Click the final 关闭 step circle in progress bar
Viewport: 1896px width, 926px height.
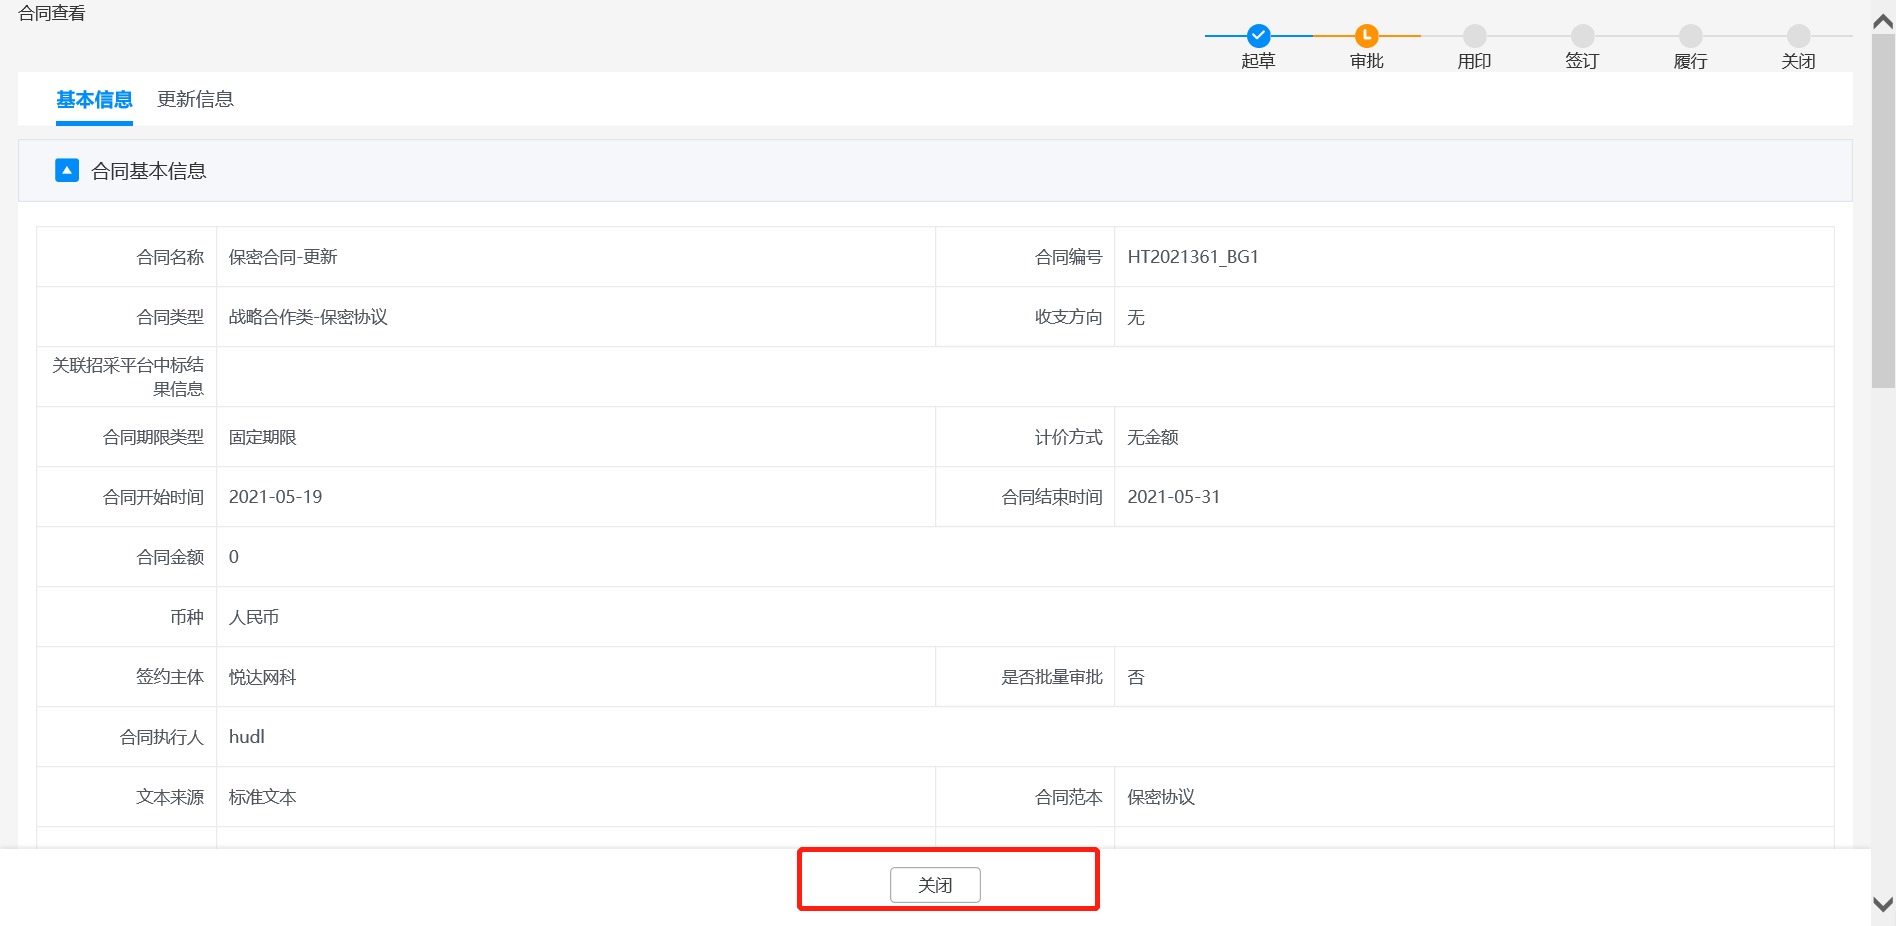(1798, 36)
